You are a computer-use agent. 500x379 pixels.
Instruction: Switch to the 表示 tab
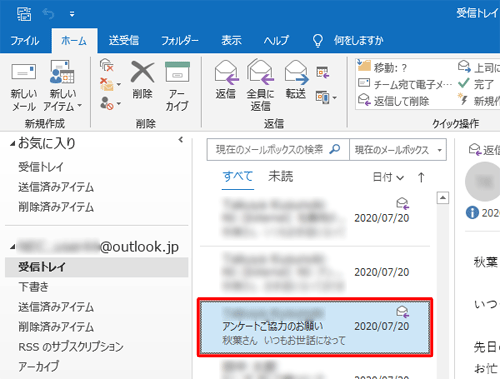click(231, 41)
